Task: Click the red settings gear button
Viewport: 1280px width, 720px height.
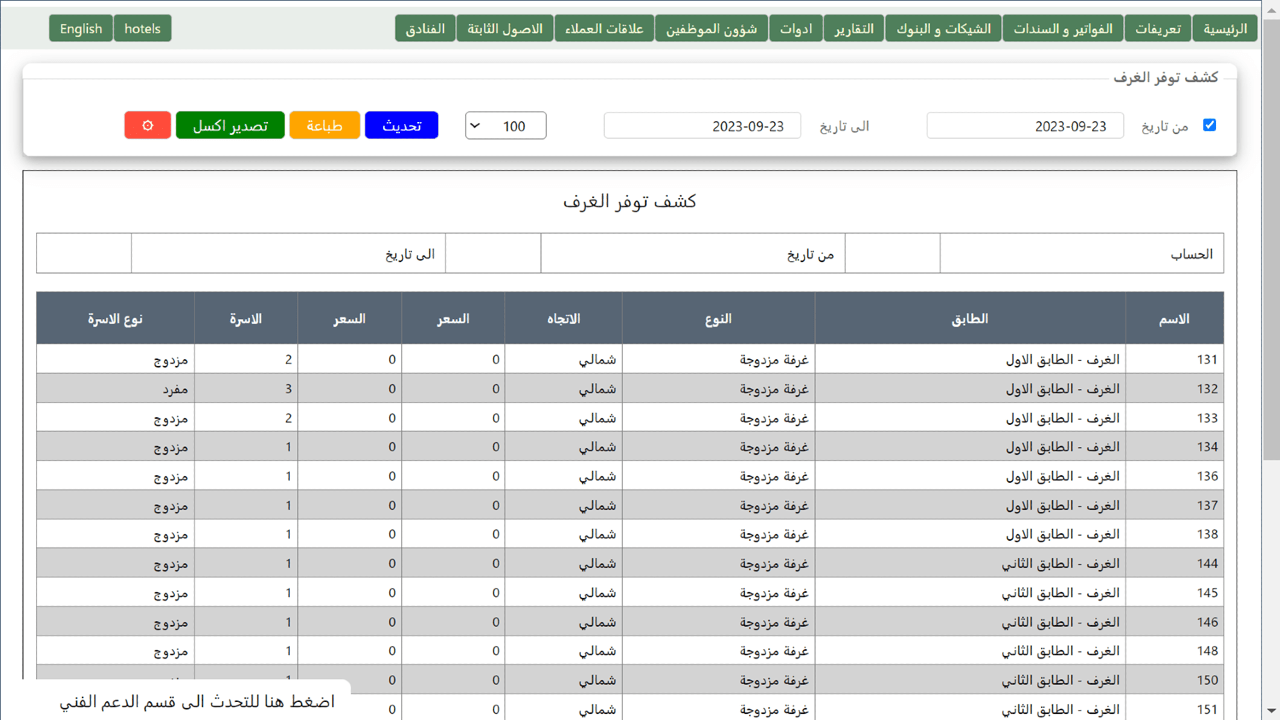Action: 148,126
